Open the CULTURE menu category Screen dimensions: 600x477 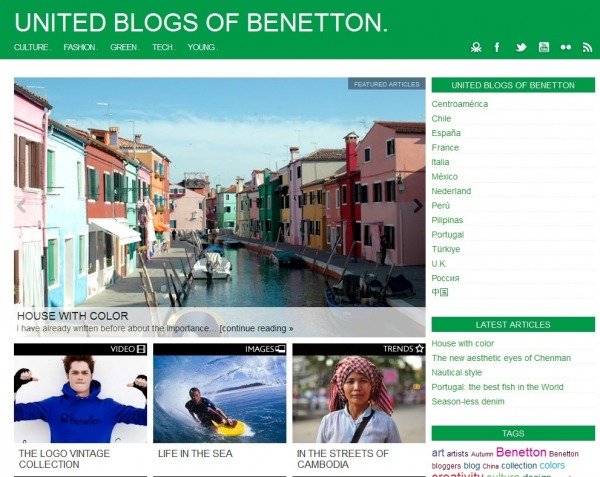[31, 47]
